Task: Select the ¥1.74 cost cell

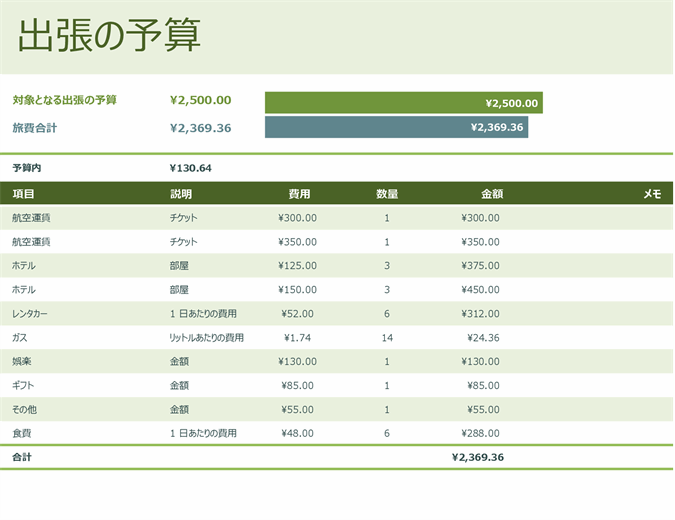Action: coord(298,338)
